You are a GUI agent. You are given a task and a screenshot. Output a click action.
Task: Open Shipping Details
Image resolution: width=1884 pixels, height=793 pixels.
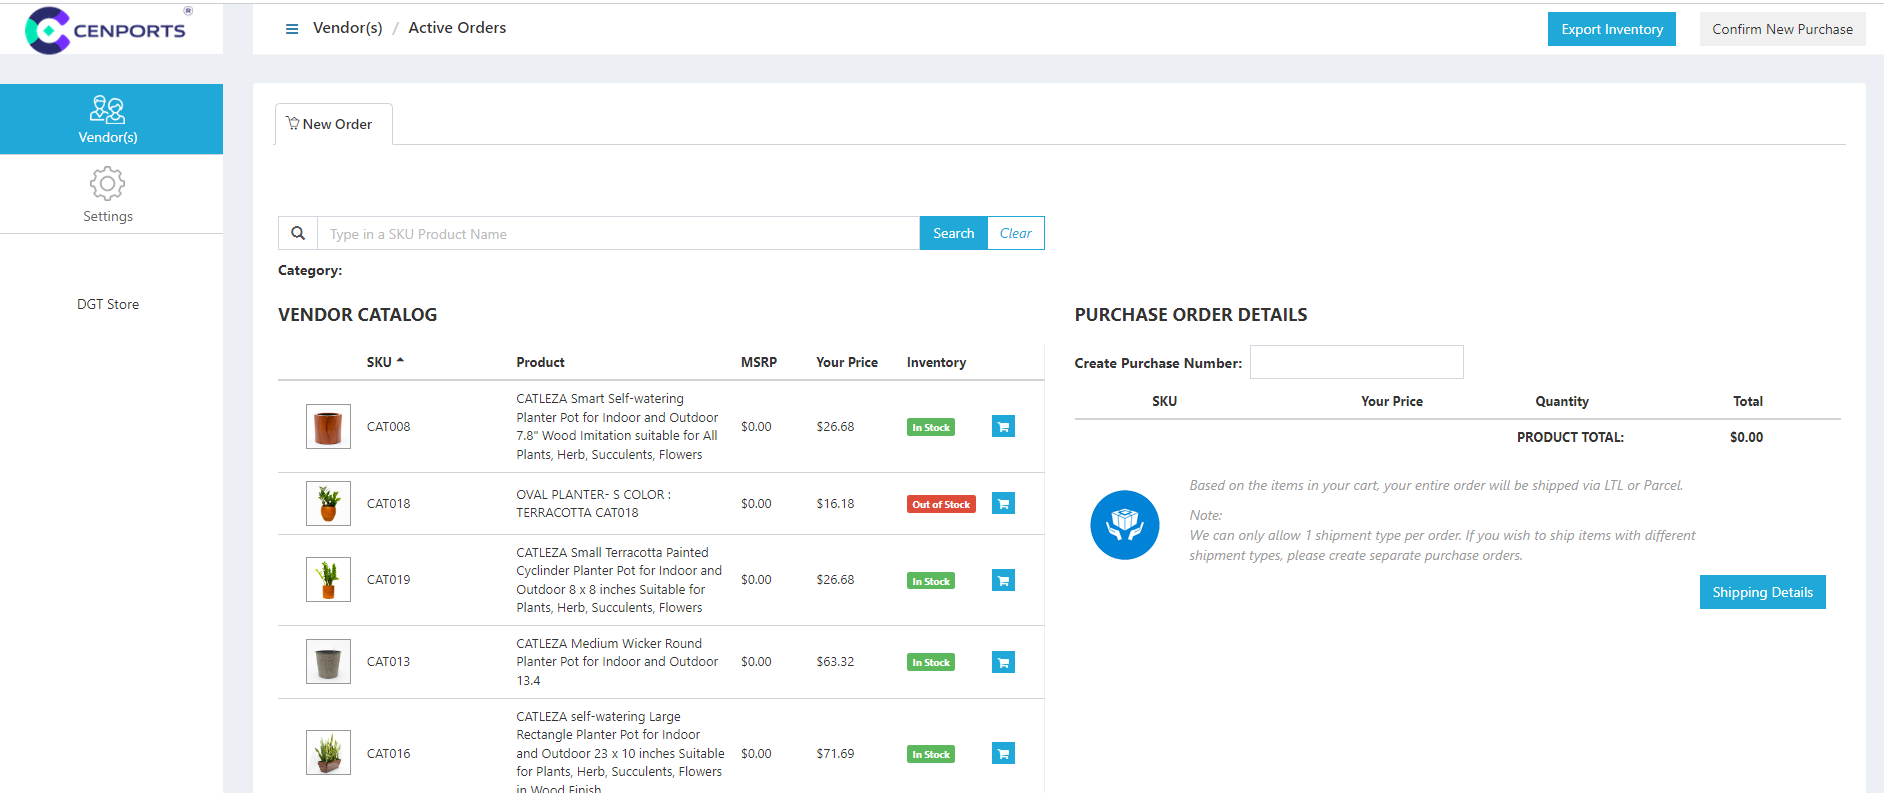pyautogui.click(x=1762, y=592)
